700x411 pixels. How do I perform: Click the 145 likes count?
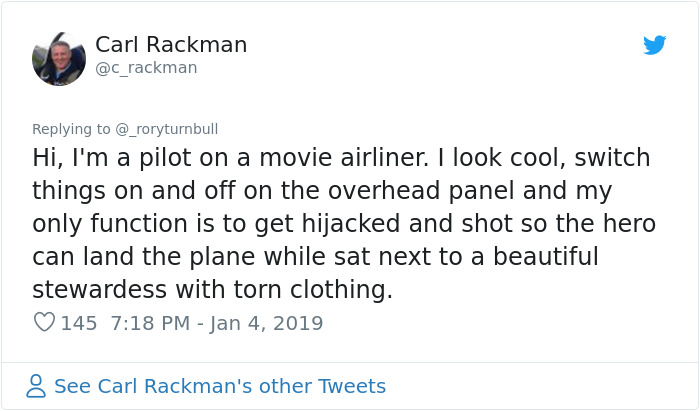pyautogui.click(x=79, y=323)
